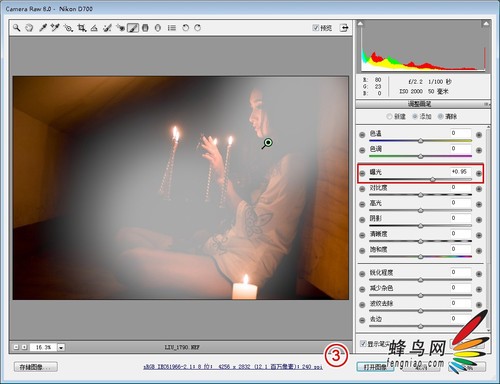Click the 对比度 contrast value field
This screenshot has height=384, width=500.
coord(461,187)
